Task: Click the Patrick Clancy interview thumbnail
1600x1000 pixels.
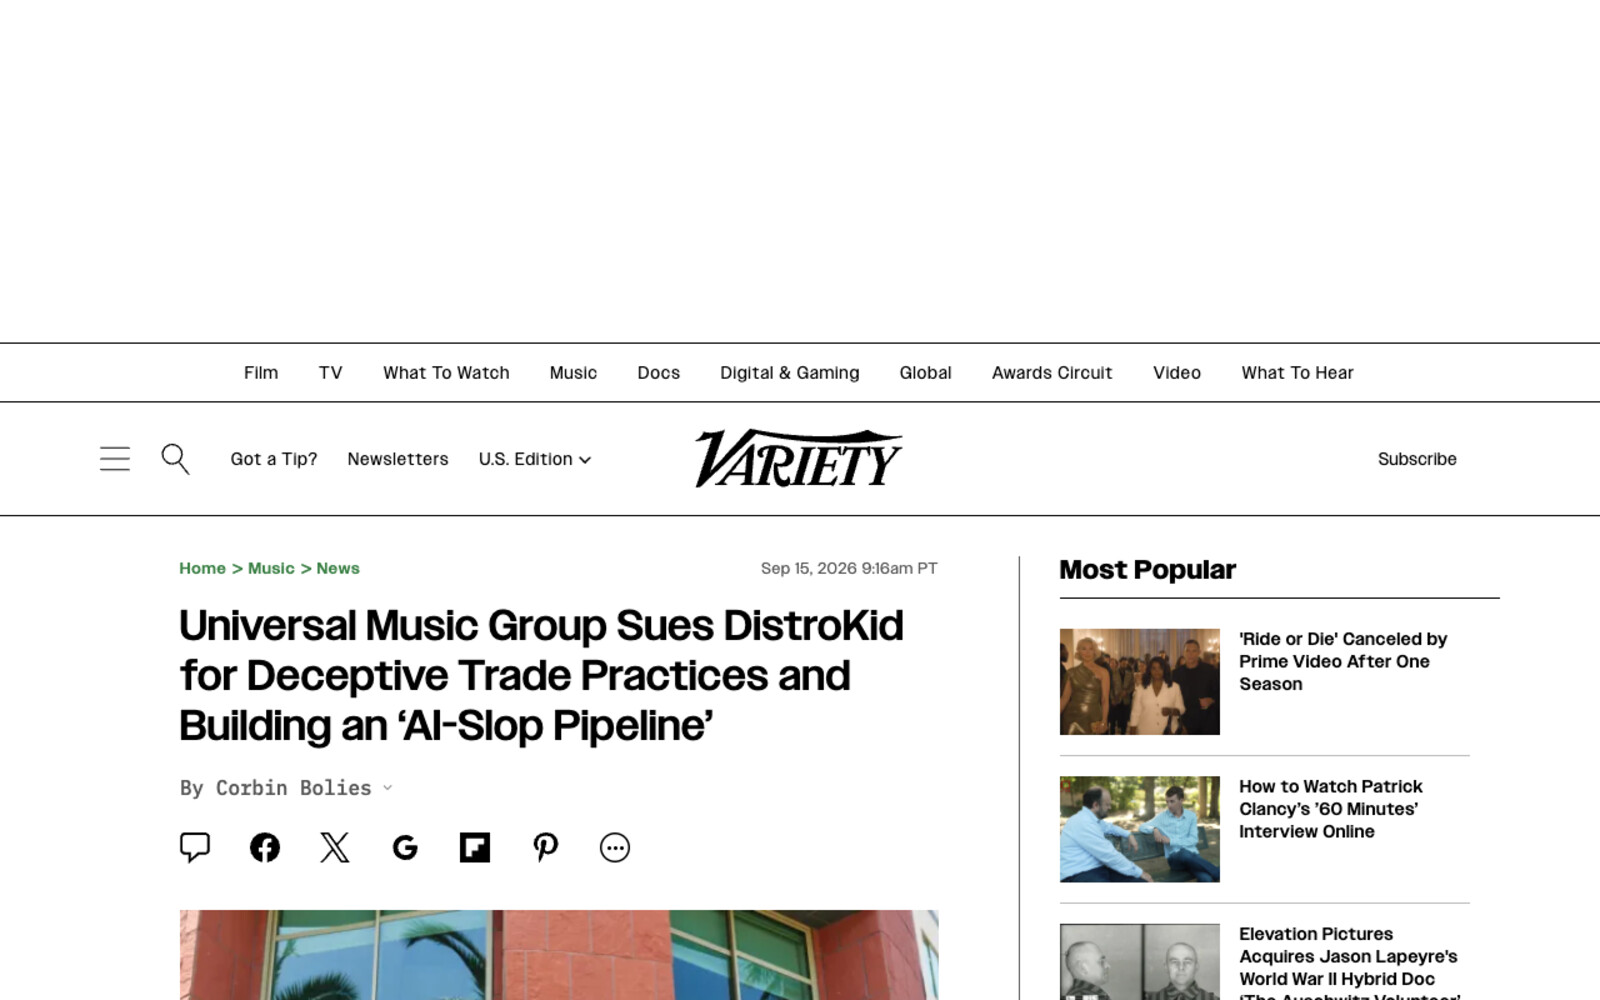Action: (x=1140, y=829)
